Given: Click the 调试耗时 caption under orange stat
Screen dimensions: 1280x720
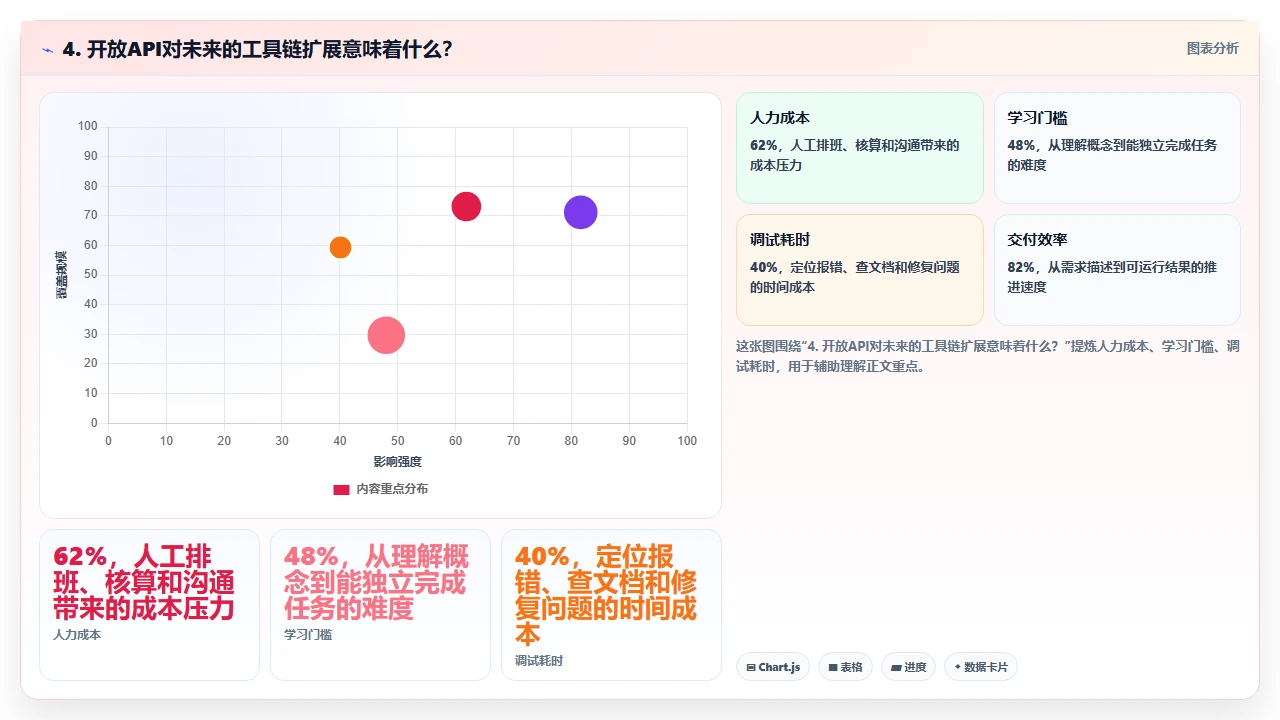Looking at the screenshot, I should click(539, 660).
